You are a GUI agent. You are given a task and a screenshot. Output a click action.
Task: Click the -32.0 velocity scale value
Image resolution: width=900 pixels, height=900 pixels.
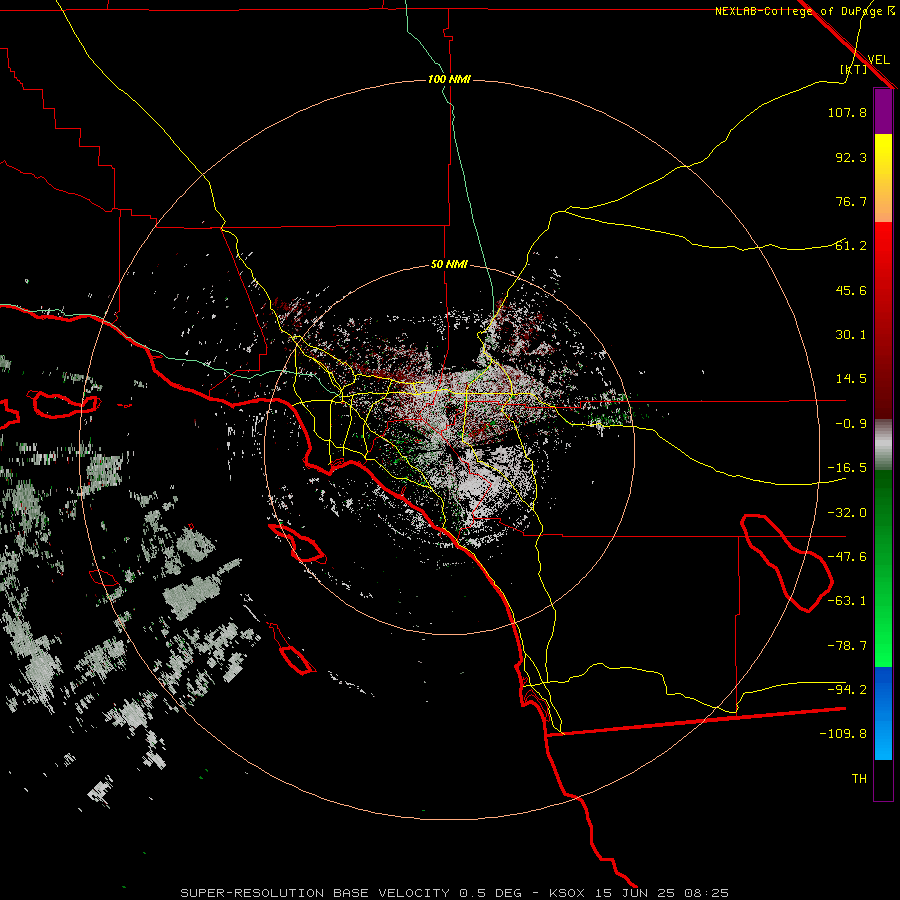(x=847, y=513)
